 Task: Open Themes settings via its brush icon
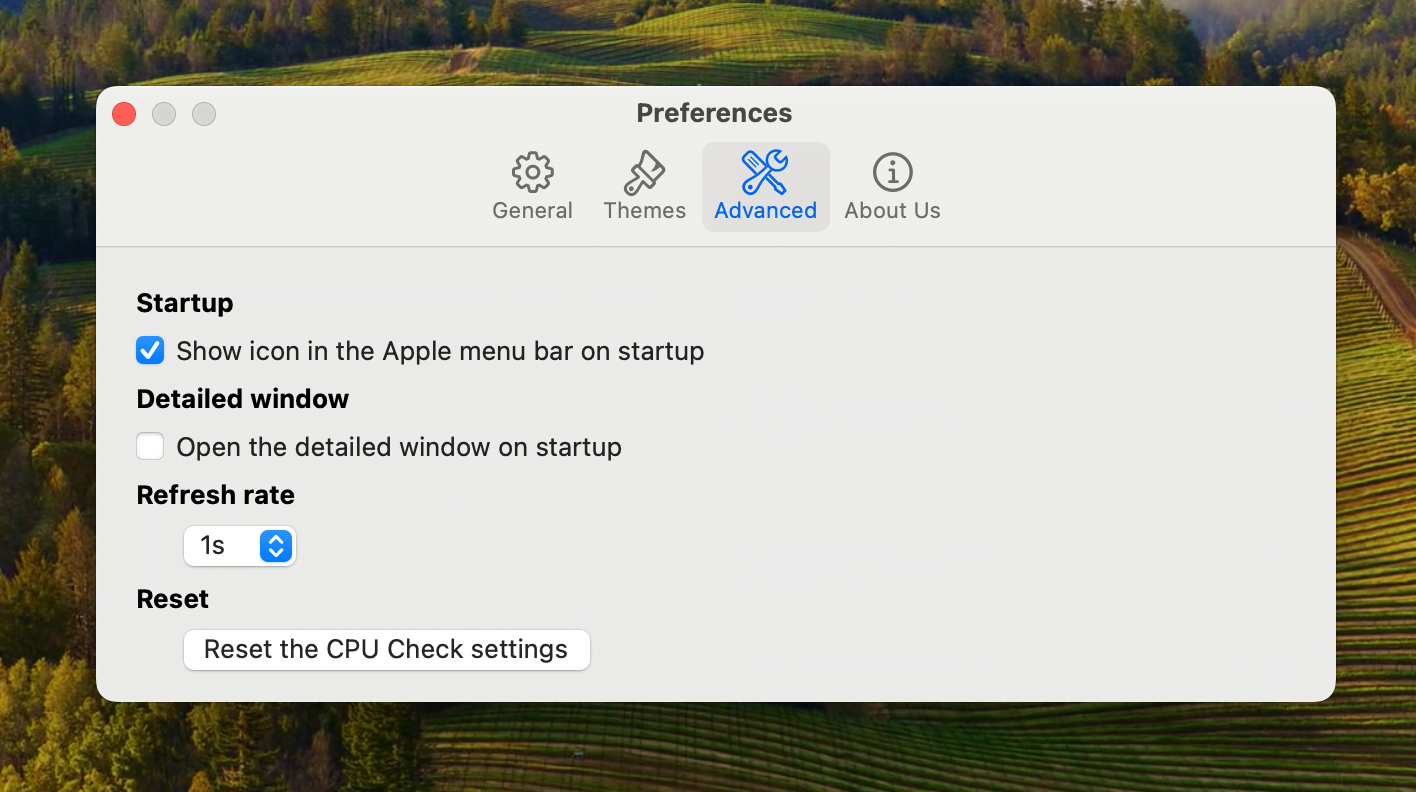coord(644,170)
